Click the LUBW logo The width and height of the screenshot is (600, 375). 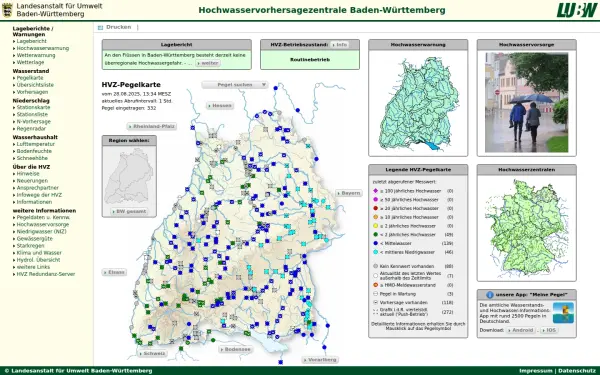pos(577,10)
